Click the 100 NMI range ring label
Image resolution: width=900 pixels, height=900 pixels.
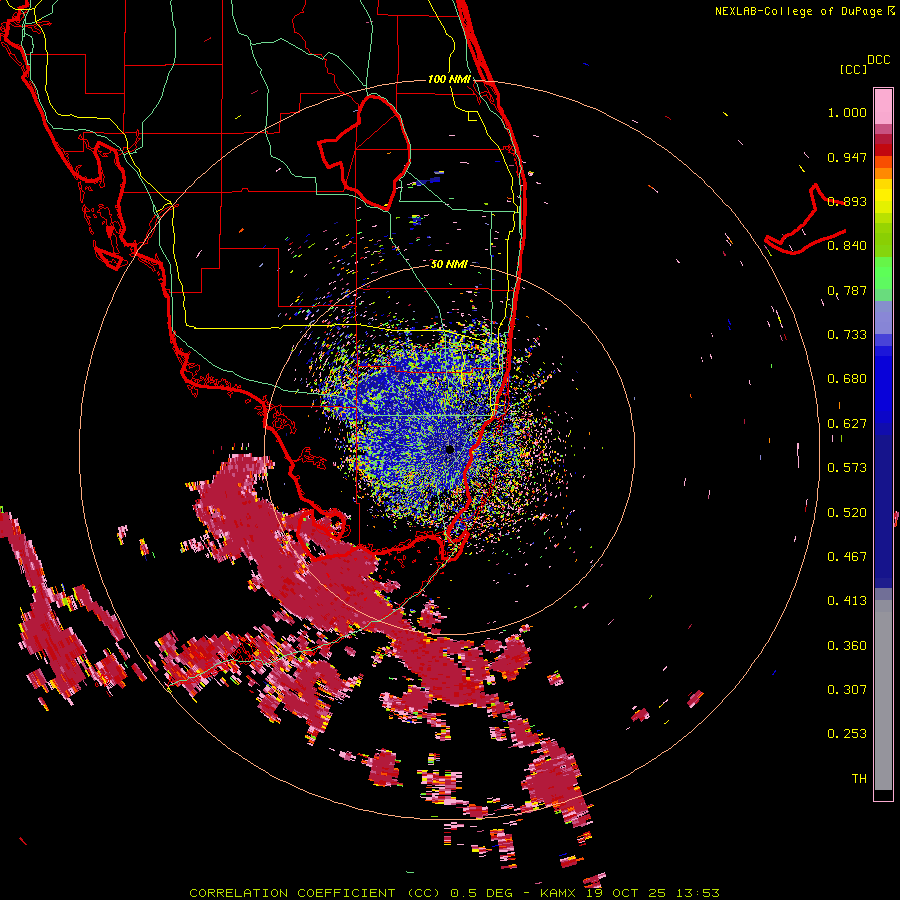tap(449, 79)
